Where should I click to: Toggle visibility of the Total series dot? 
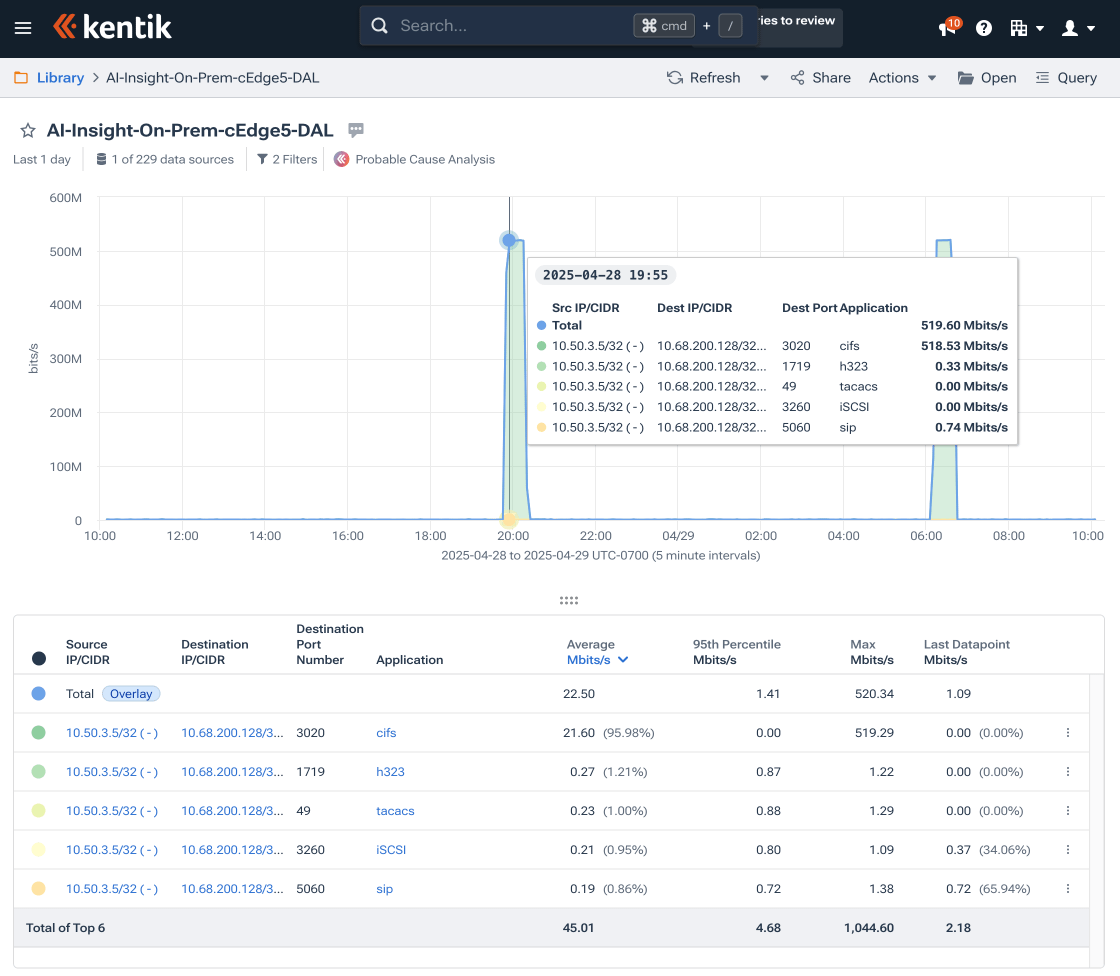(x=39, y=694)
